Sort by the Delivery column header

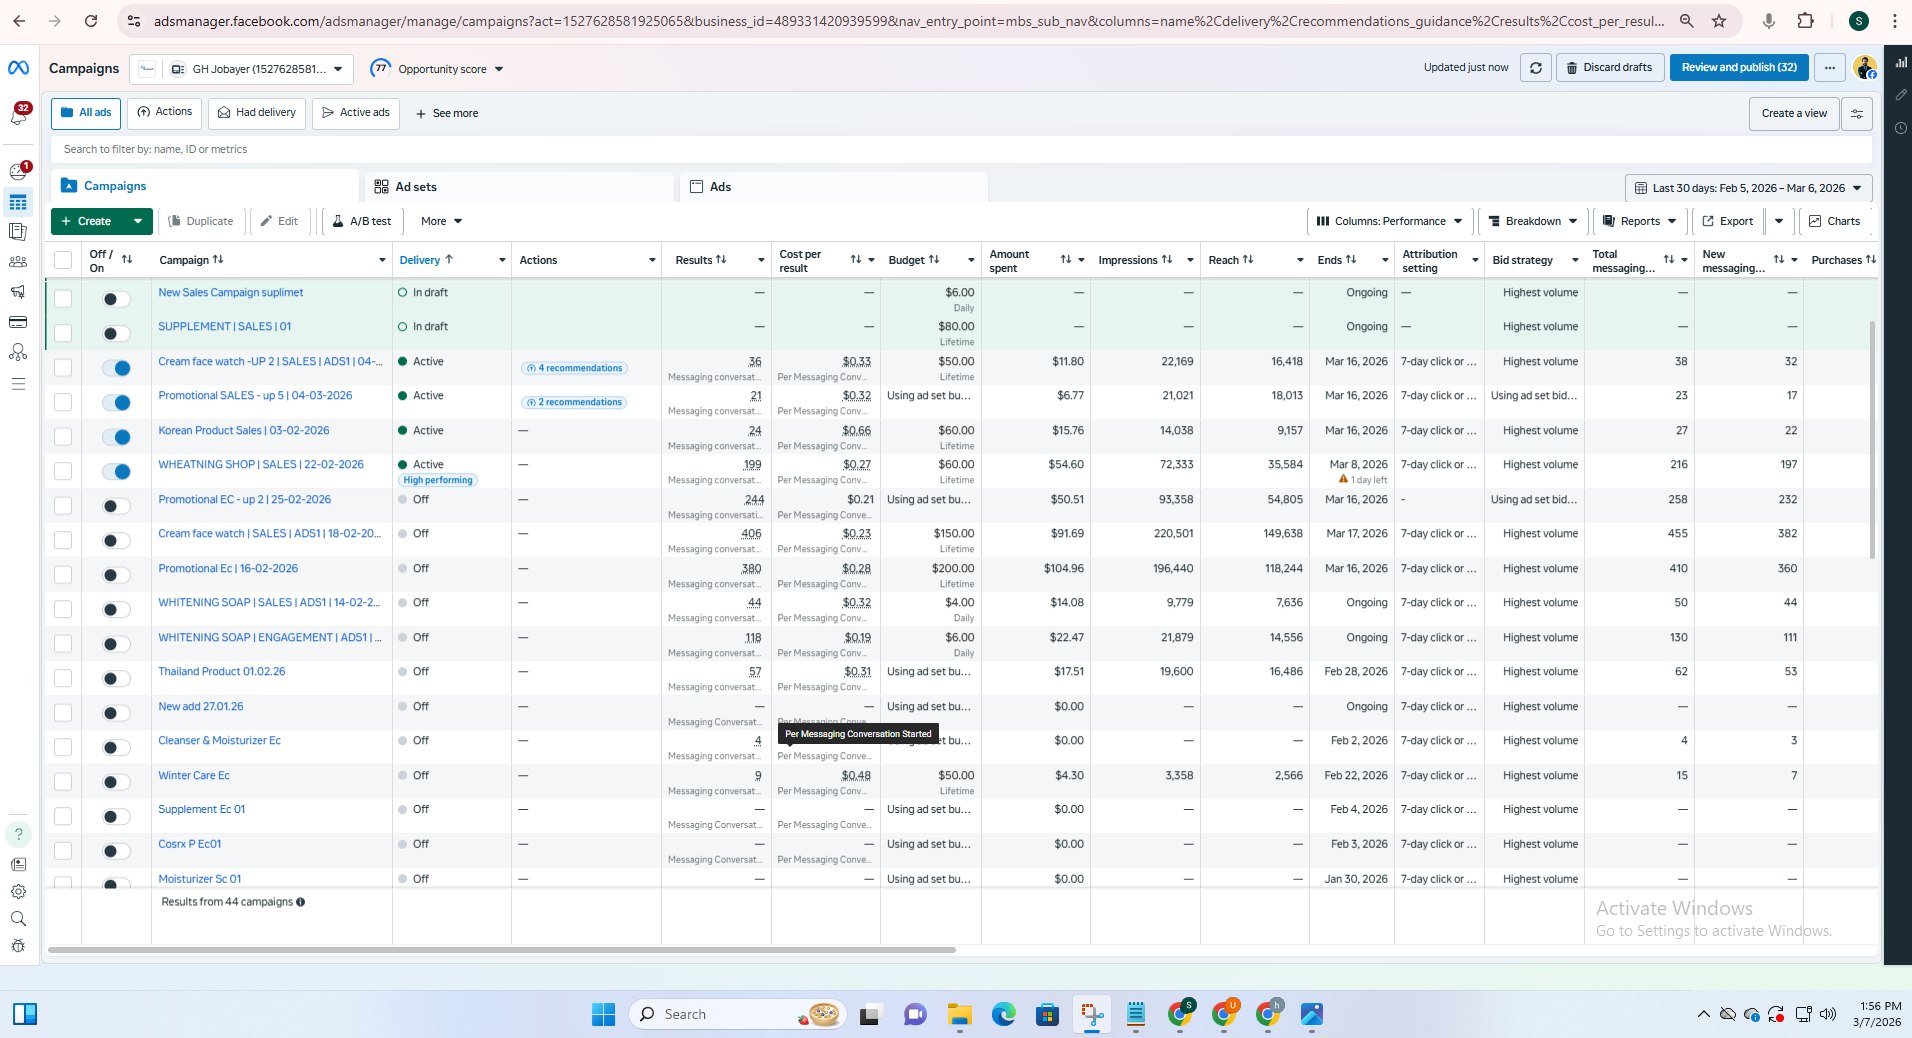pos(427,260)
